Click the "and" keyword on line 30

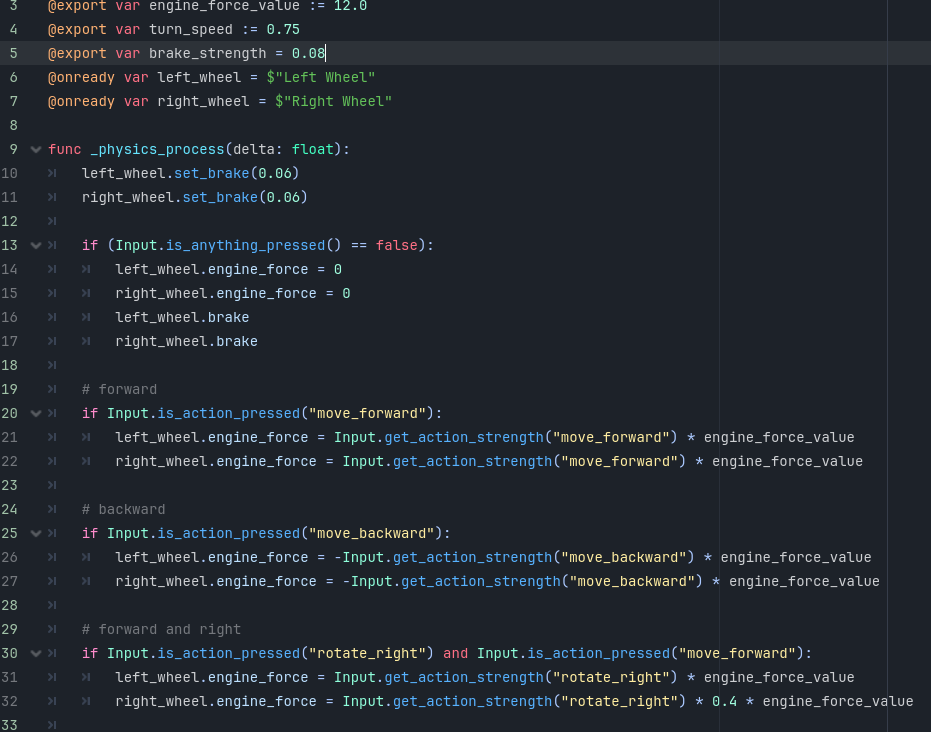[x=455, y=654]
